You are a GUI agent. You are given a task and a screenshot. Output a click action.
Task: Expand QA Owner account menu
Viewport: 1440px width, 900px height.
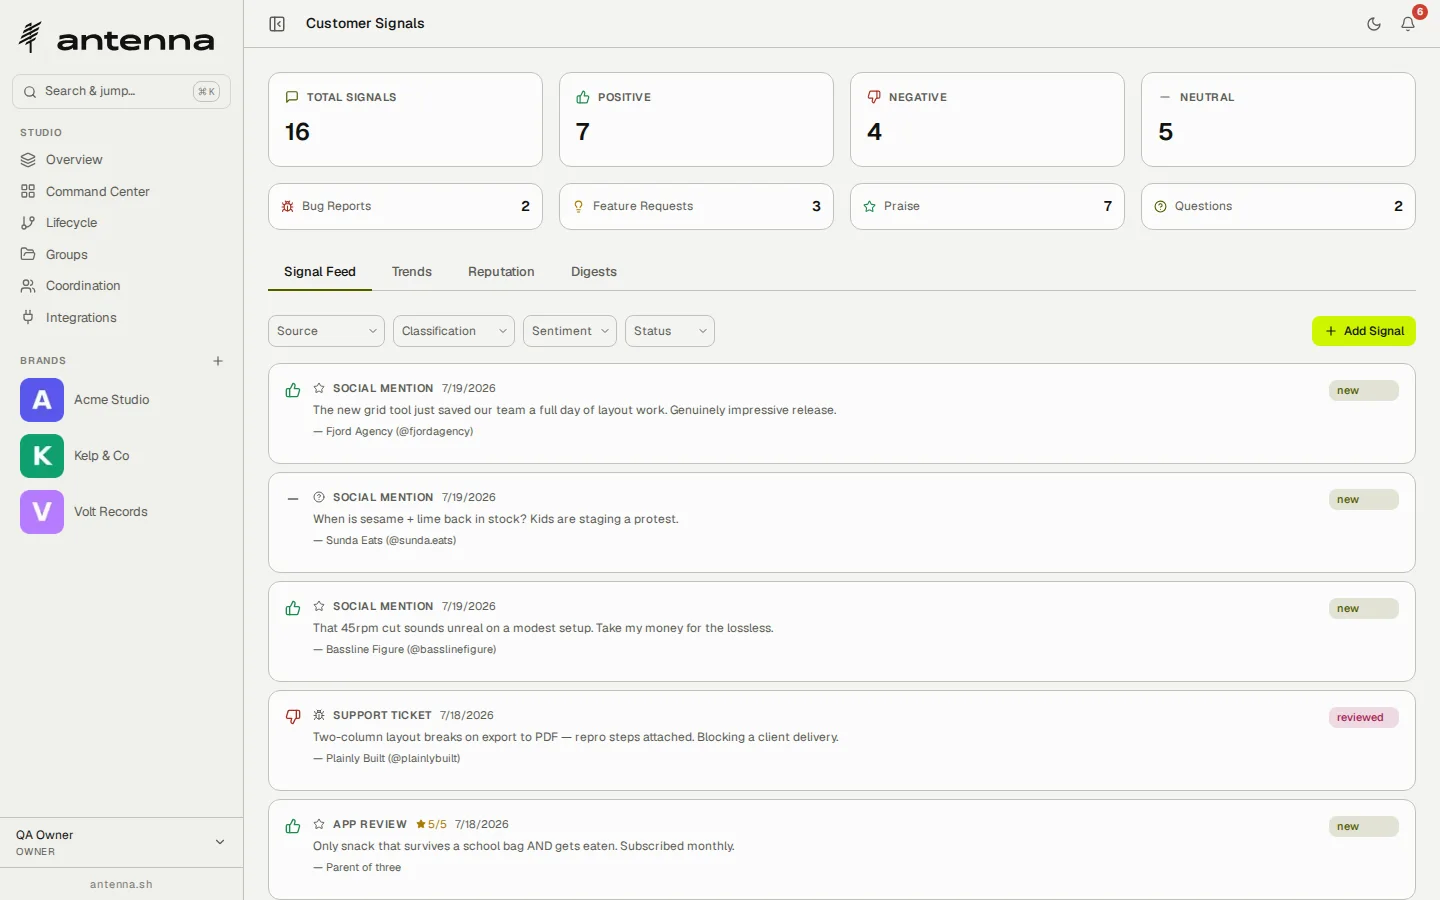point(121,843)
